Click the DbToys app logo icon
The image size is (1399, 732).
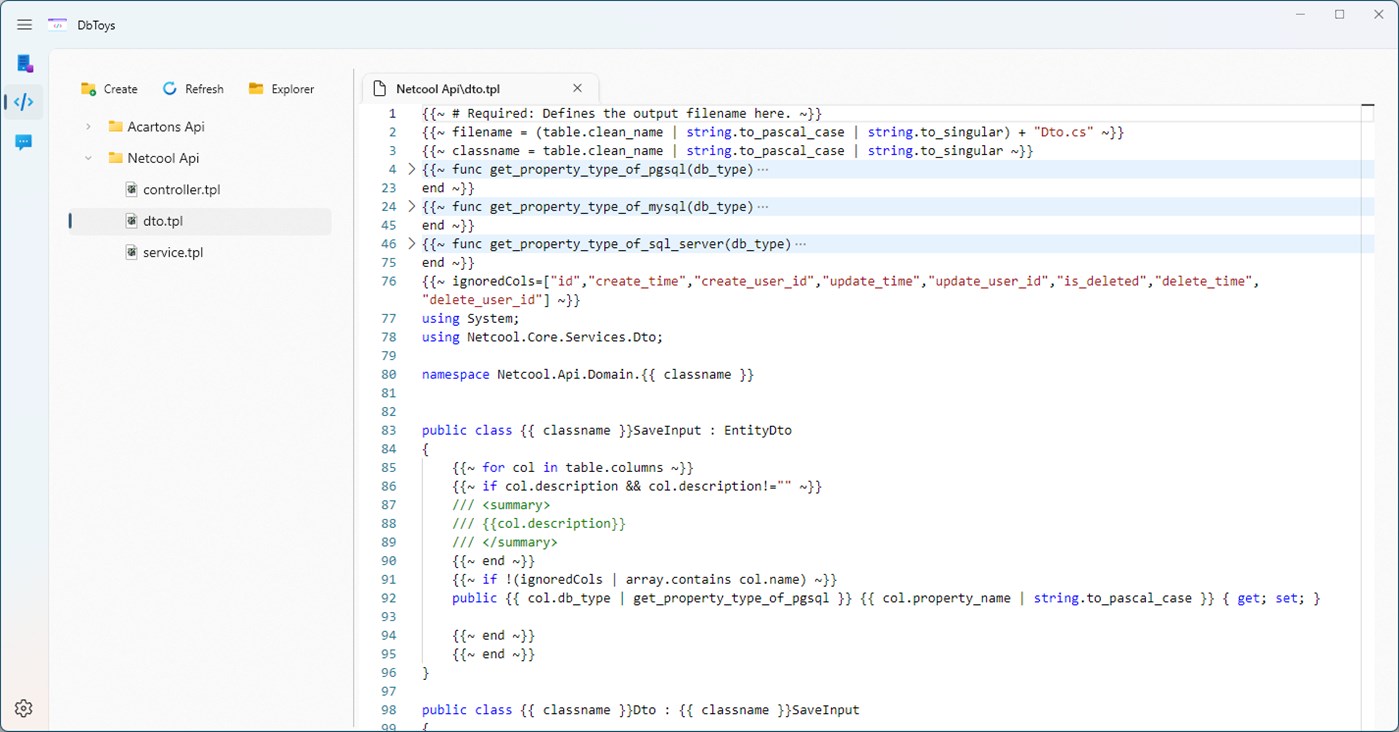57,24
